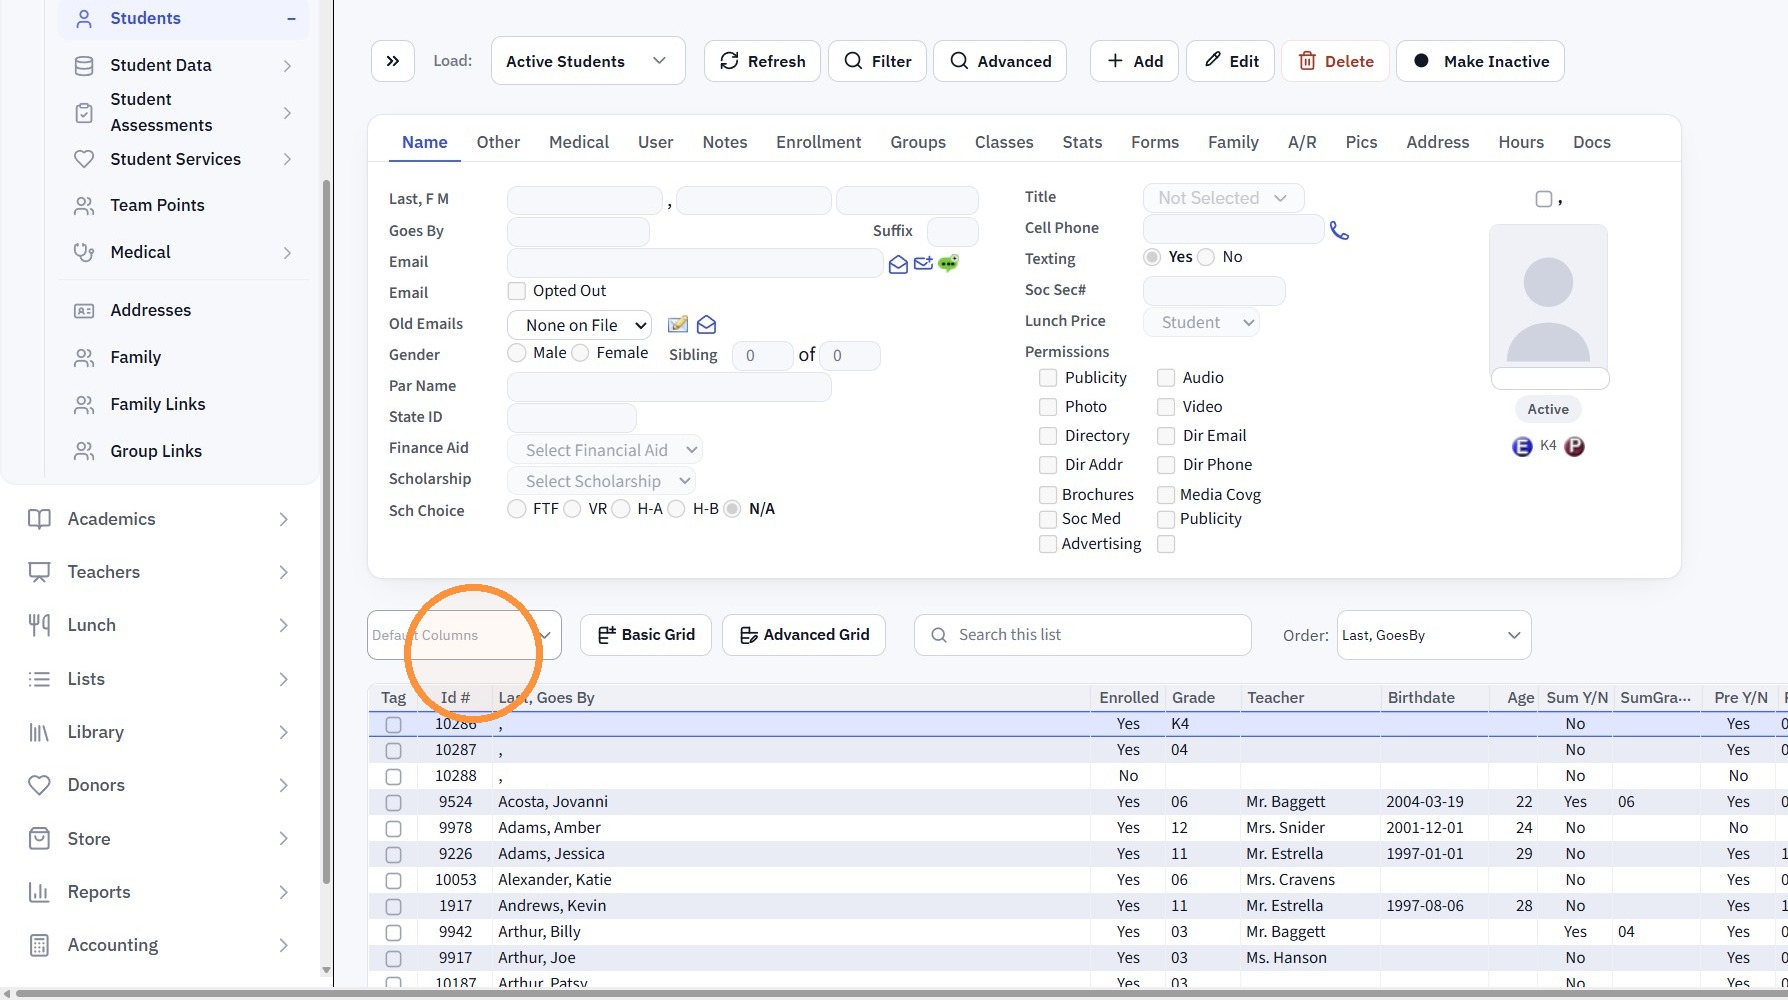Viewport: 1788px width, 1000px height.
Task: Click the Store shopping bag icon
Action: [39, 840]
